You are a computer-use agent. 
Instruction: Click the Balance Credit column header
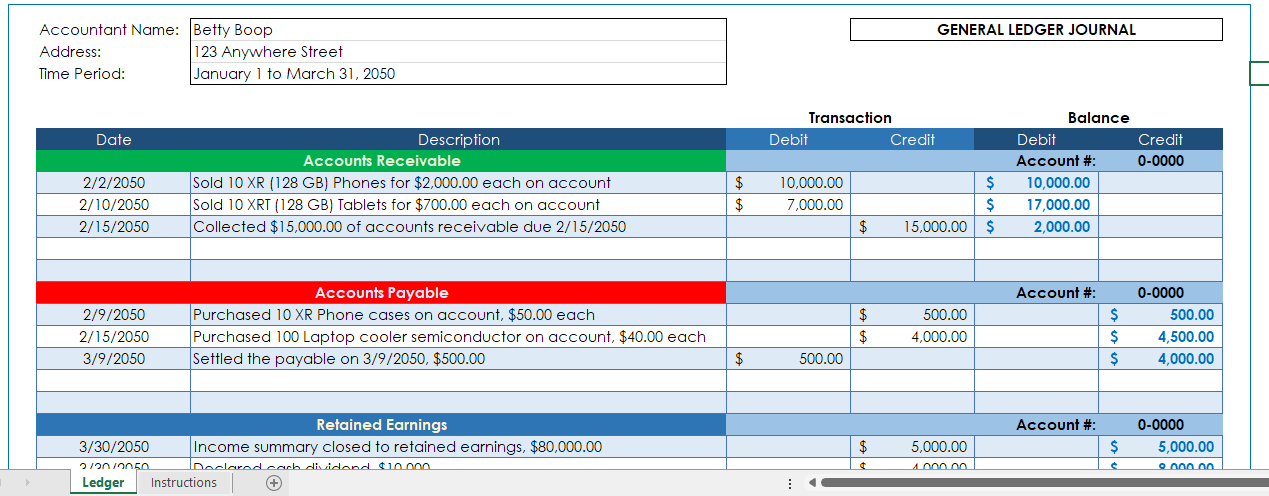tap(1160, 140)
